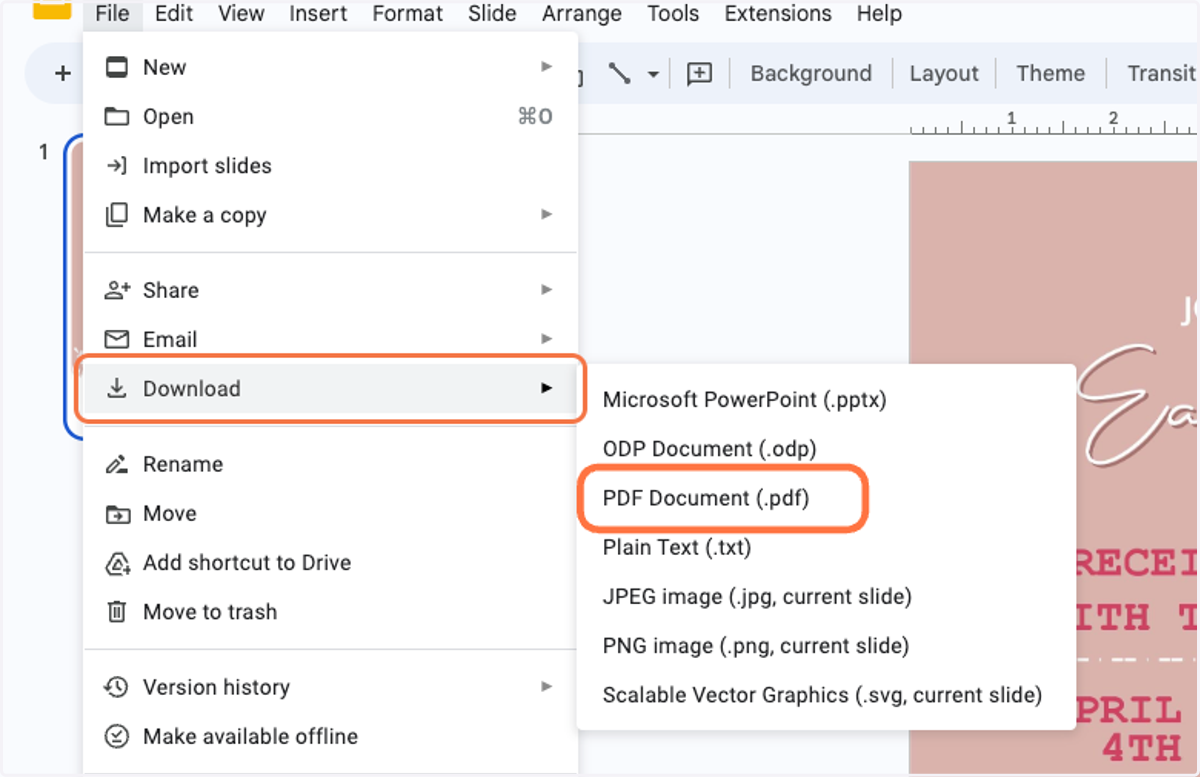Choose Email in the File menu
This screenshot has height=777, width=1200.
[x=330, y=339]
